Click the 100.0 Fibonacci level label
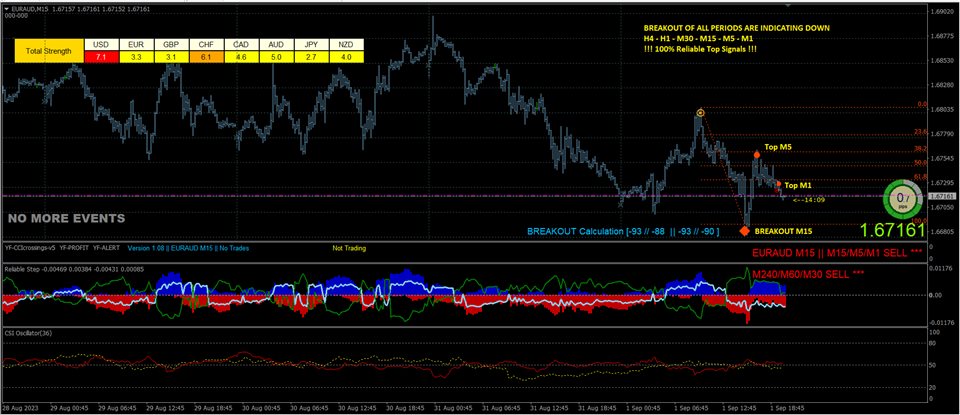Screen dimensions: 960x415 point(920,220)
